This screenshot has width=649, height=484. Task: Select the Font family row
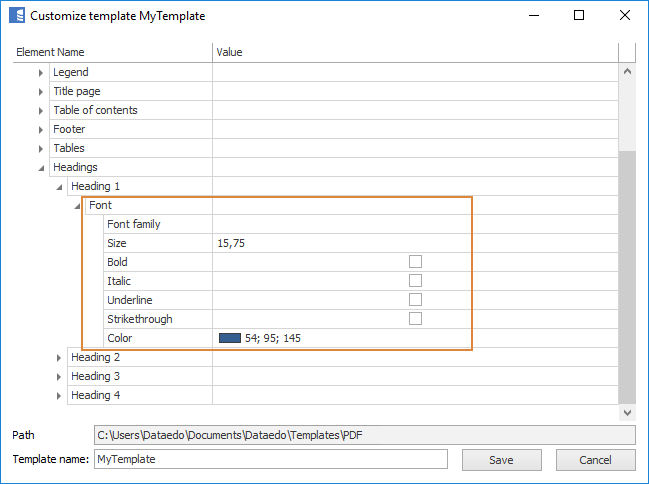tap(134, 224)
